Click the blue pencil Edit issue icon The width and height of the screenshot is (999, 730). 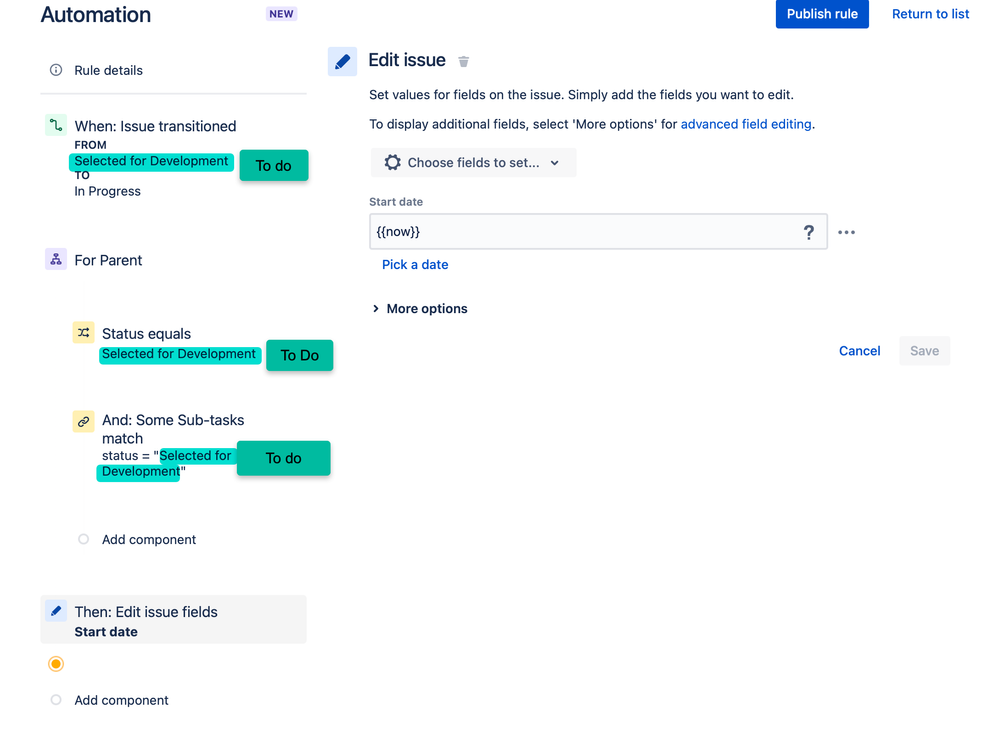[x=342, y=61]
